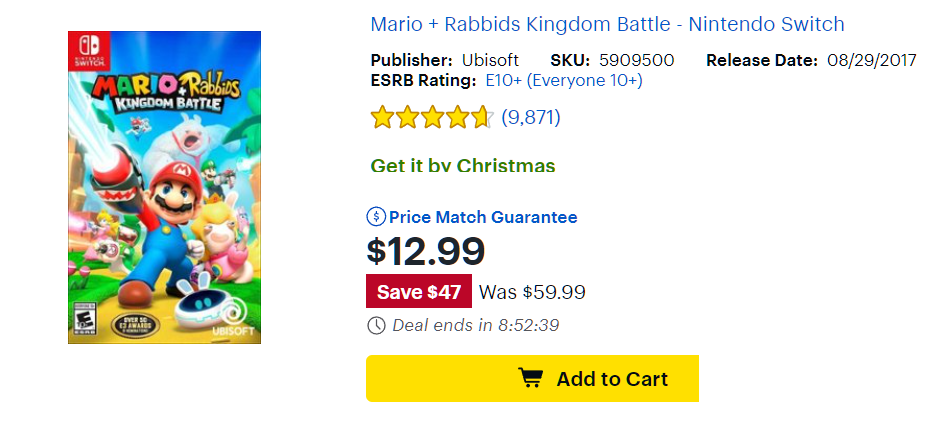Click the first gold rating star
929x426 pixels.
point(382,117)
